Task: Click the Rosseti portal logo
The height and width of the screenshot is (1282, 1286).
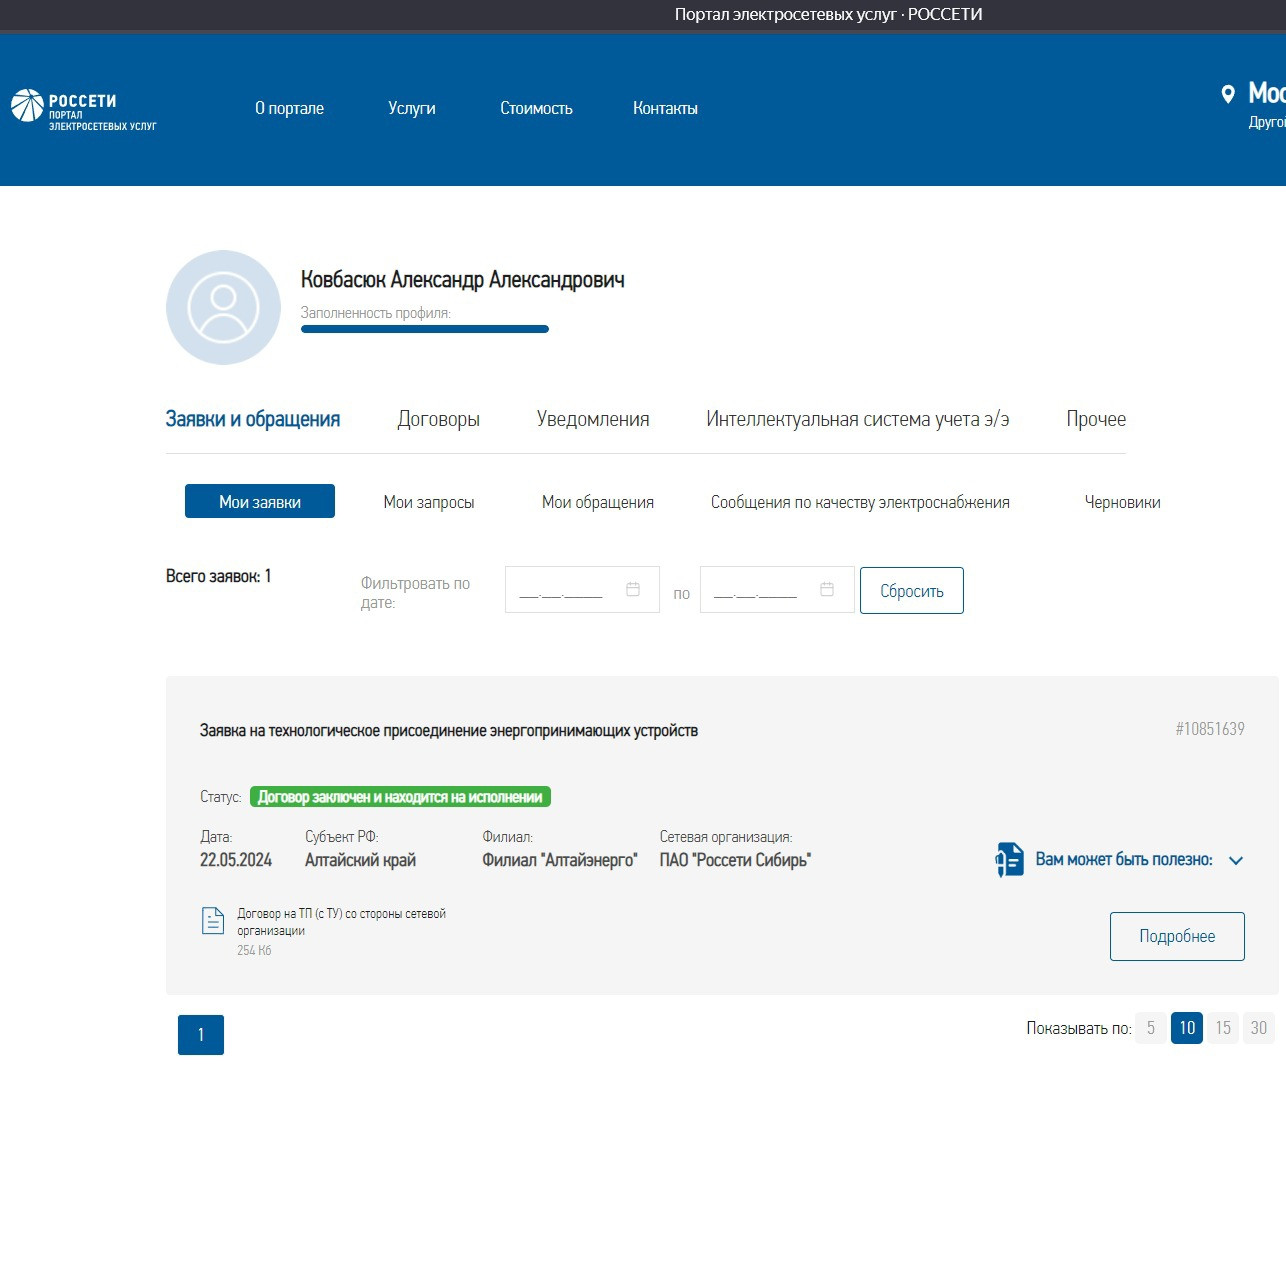Action: tap(84, 109)
